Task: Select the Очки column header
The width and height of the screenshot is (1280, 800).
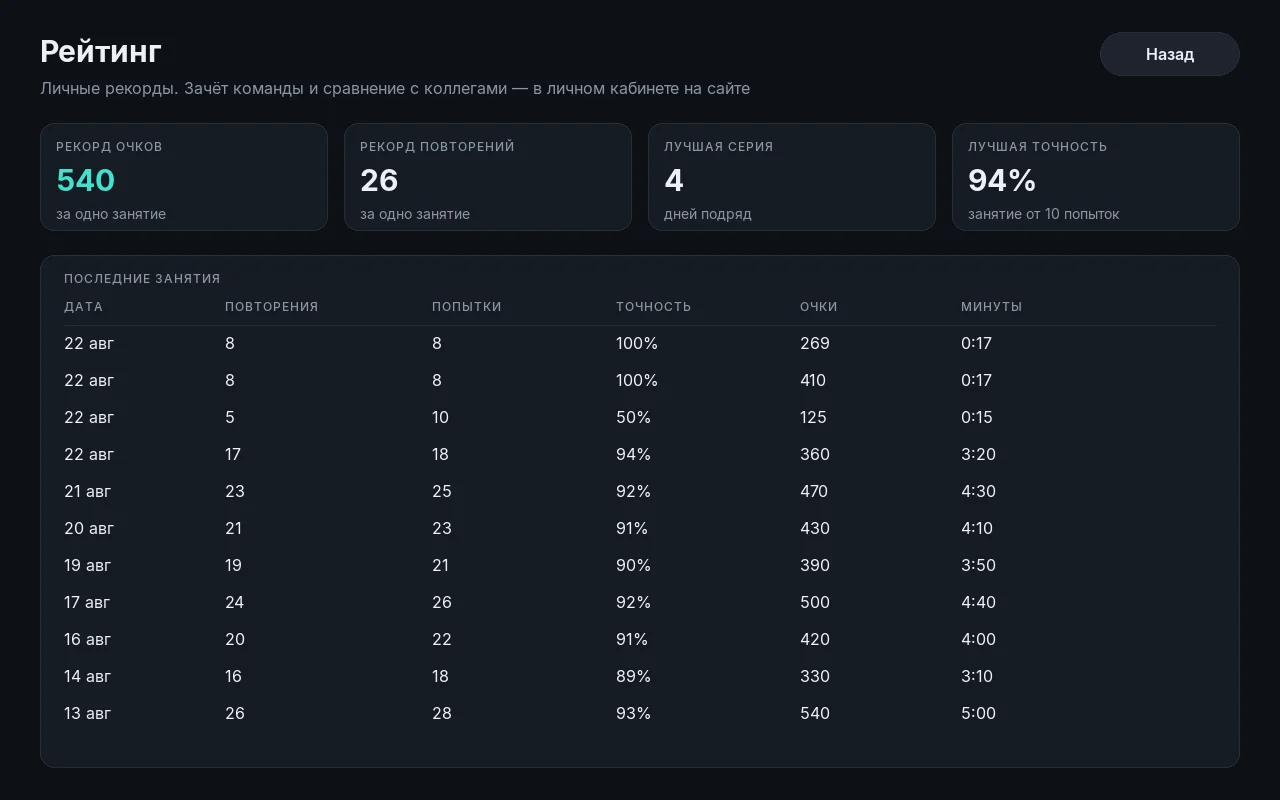Action: click(819, 307)
